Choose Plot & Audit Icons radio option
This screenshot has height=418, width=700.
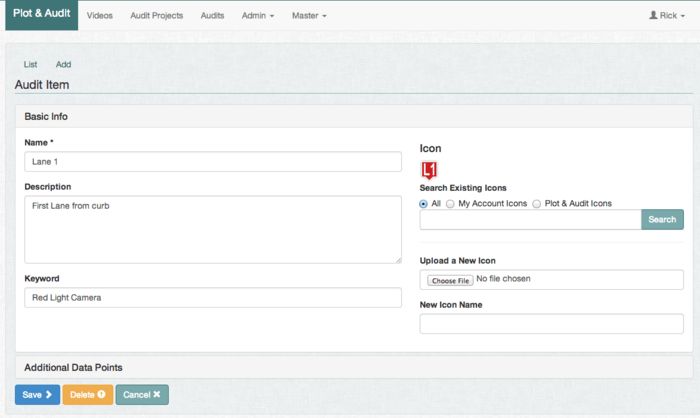pyautogui.click(x=537, y=204)
